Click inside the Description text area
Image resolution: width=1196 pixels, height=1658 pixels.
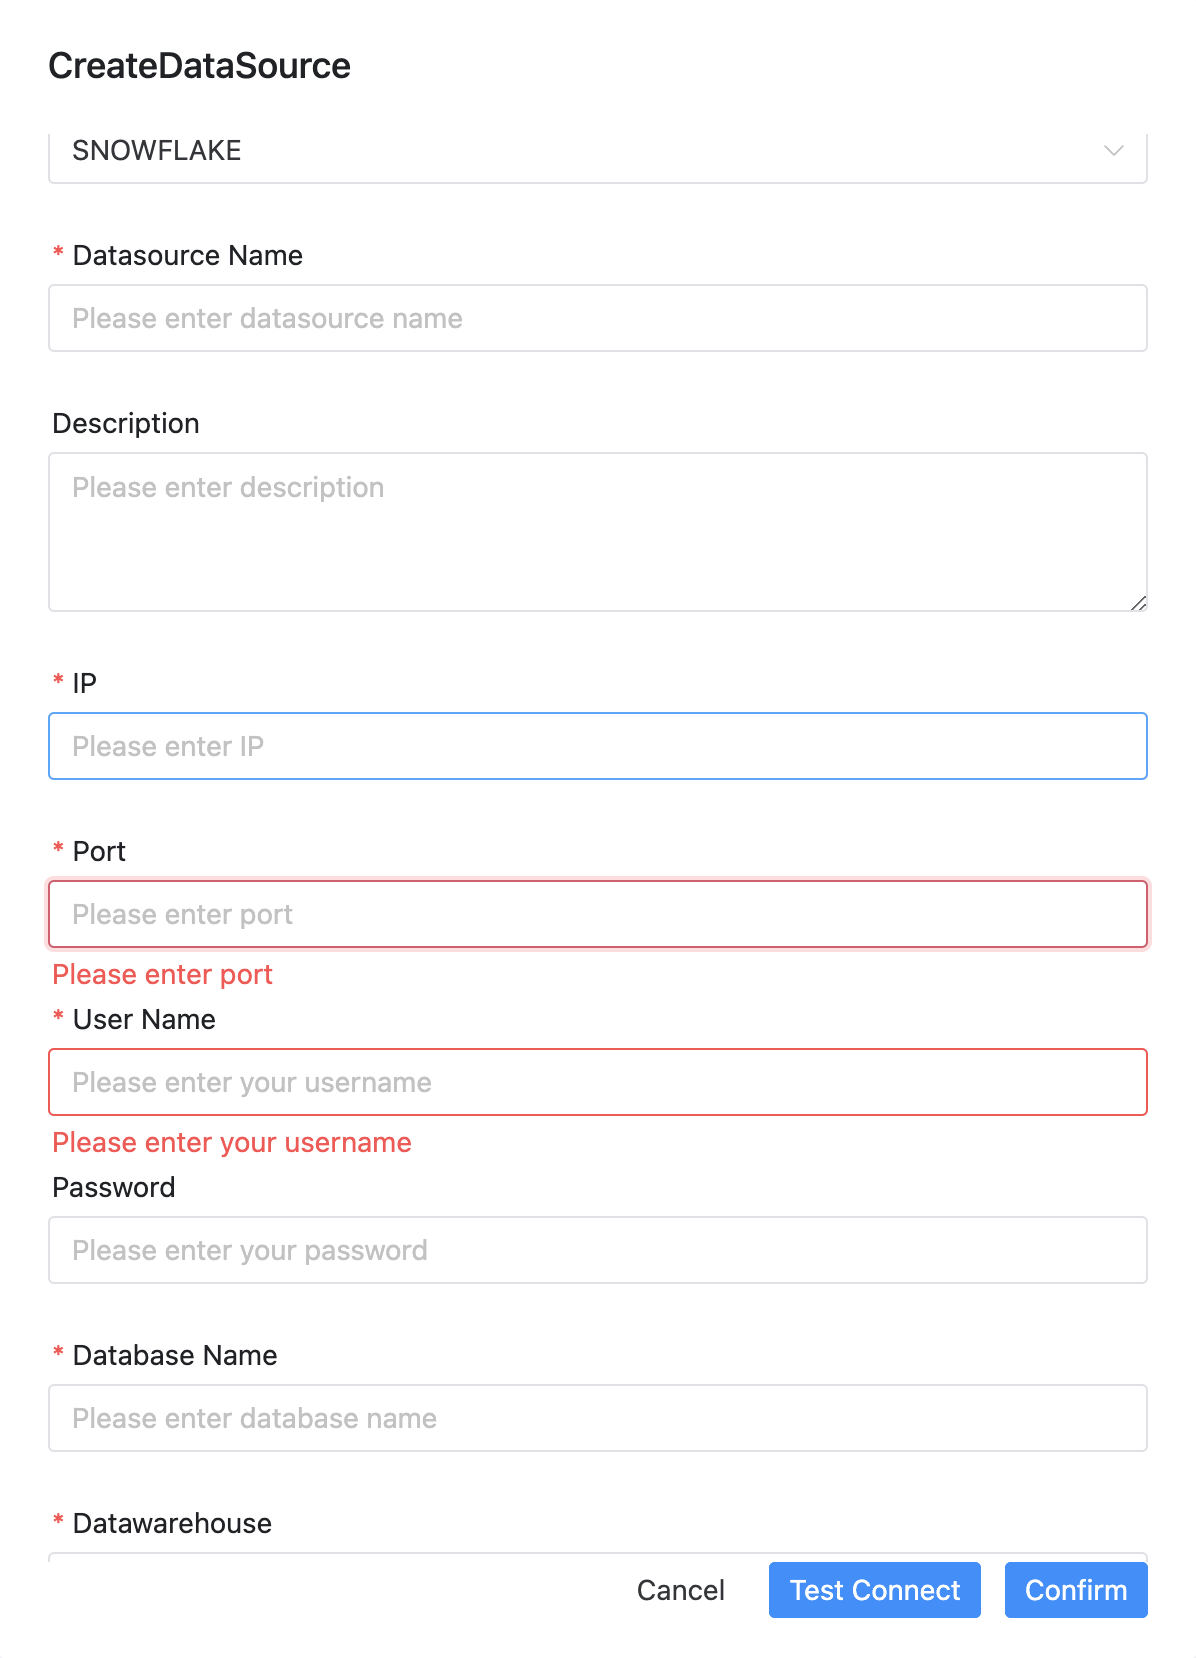tap(597, 531)
